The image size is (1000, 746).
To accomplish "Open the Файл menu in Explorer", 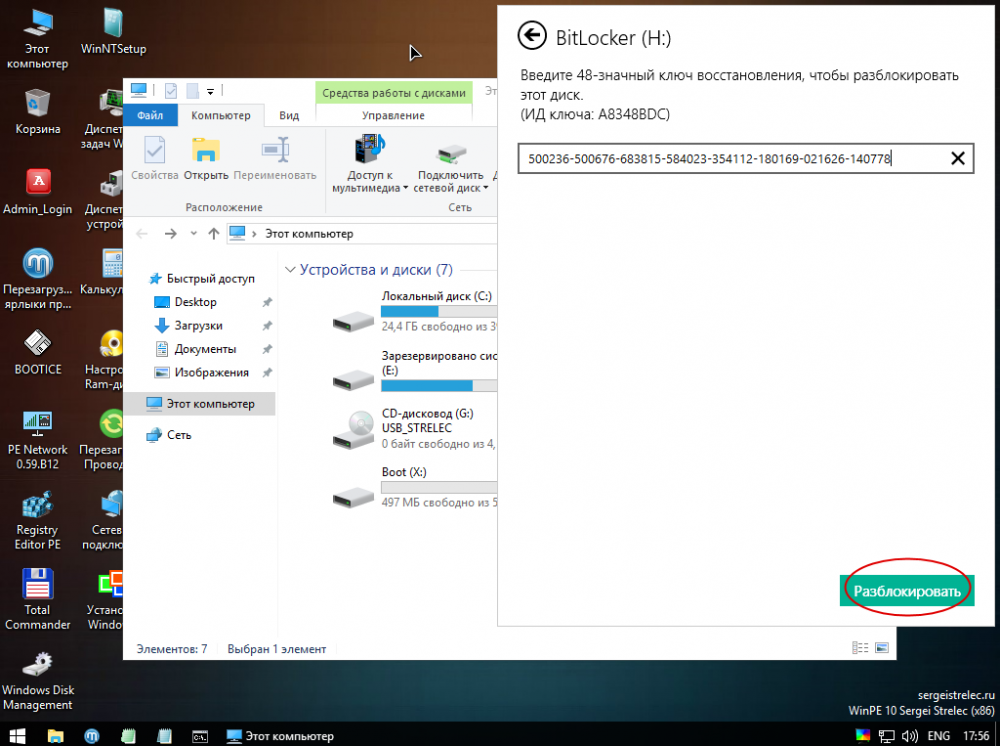I will click(x=150, y=115).
